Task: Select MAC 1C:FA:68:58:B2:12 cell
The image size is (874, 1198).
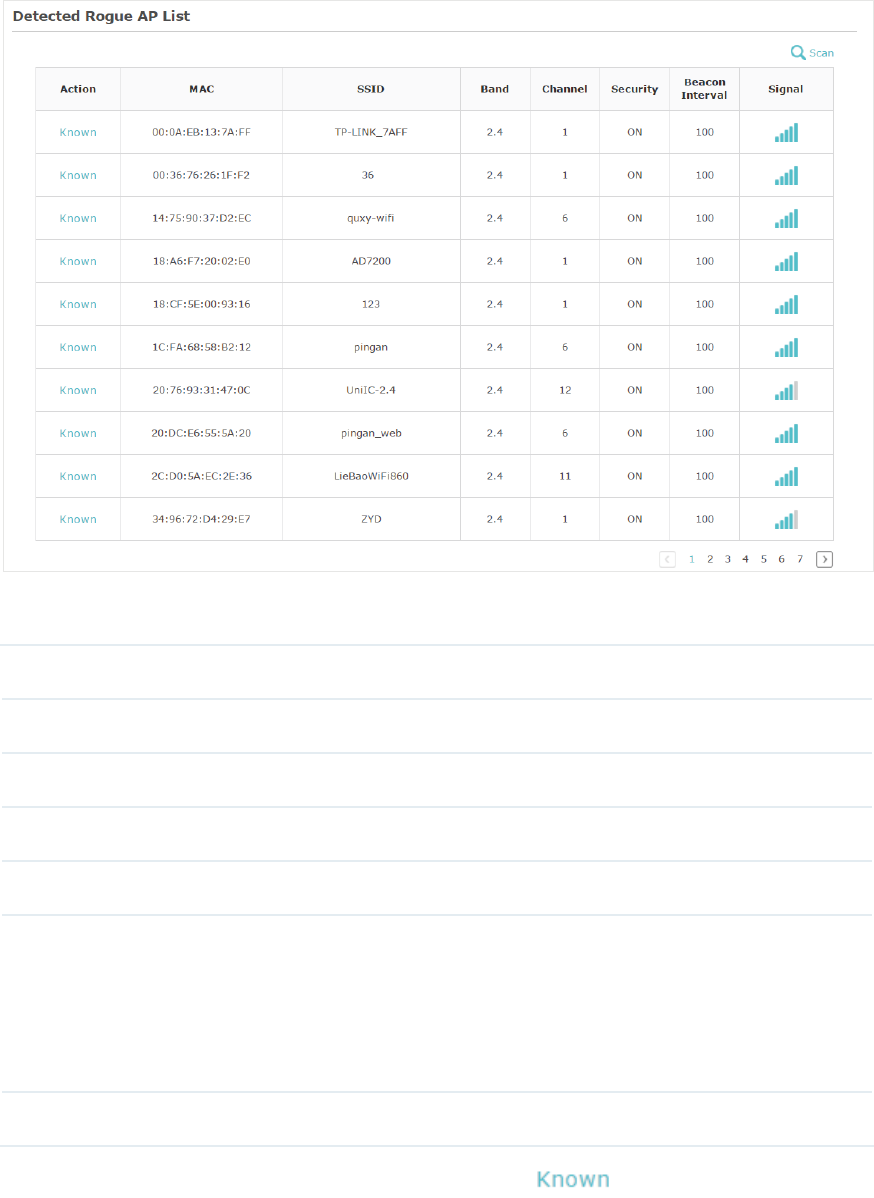Action: coord(202,347)
